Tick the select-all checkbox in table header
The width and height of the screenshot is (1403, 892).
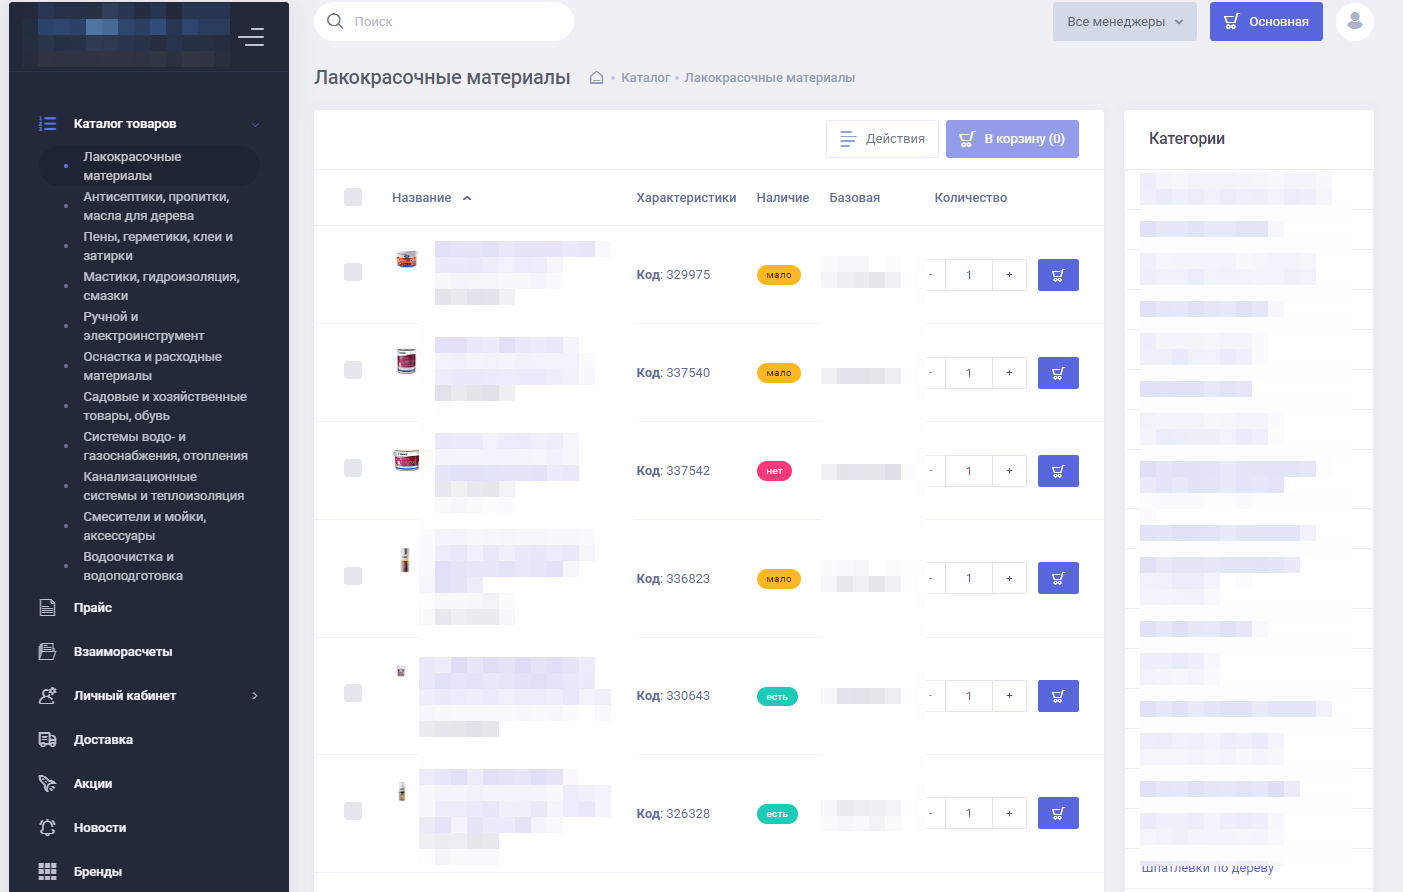353,197
